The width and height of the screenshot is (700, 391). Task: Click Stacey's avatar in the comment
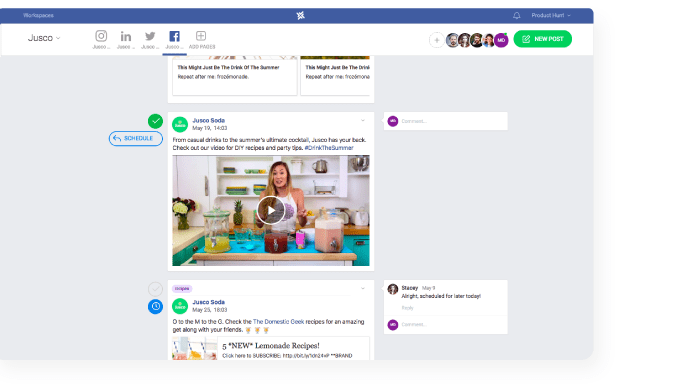click(393, 289)
